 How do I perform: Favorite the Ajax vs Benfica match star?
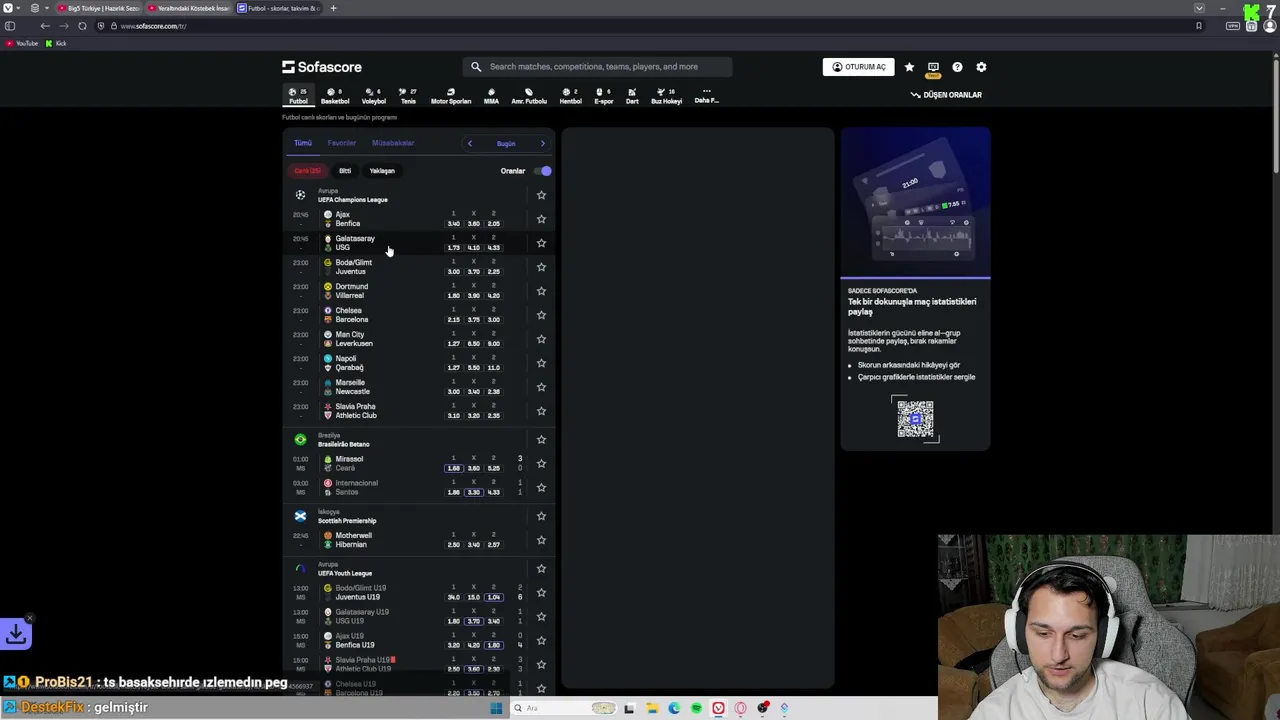pos(541,219)
